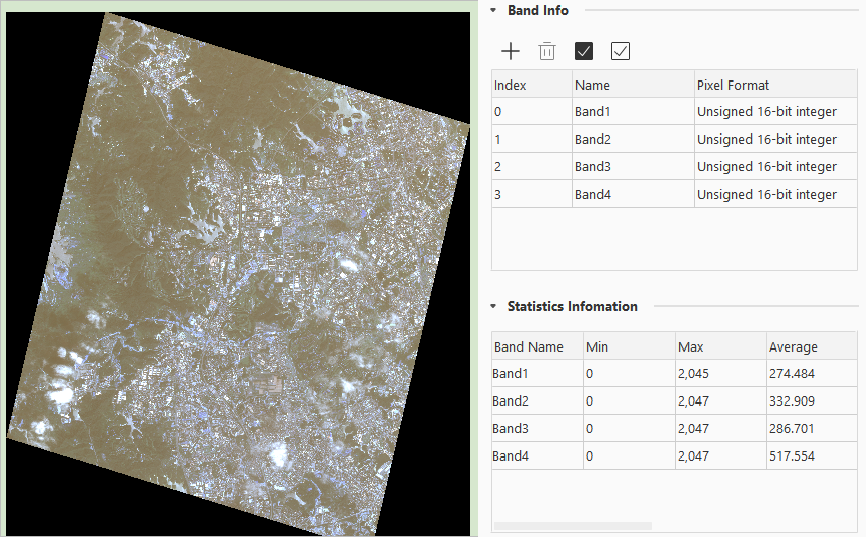Screen dimensions: 866x537
Task: Click the Min column header
Action: (x=629, y=347)
